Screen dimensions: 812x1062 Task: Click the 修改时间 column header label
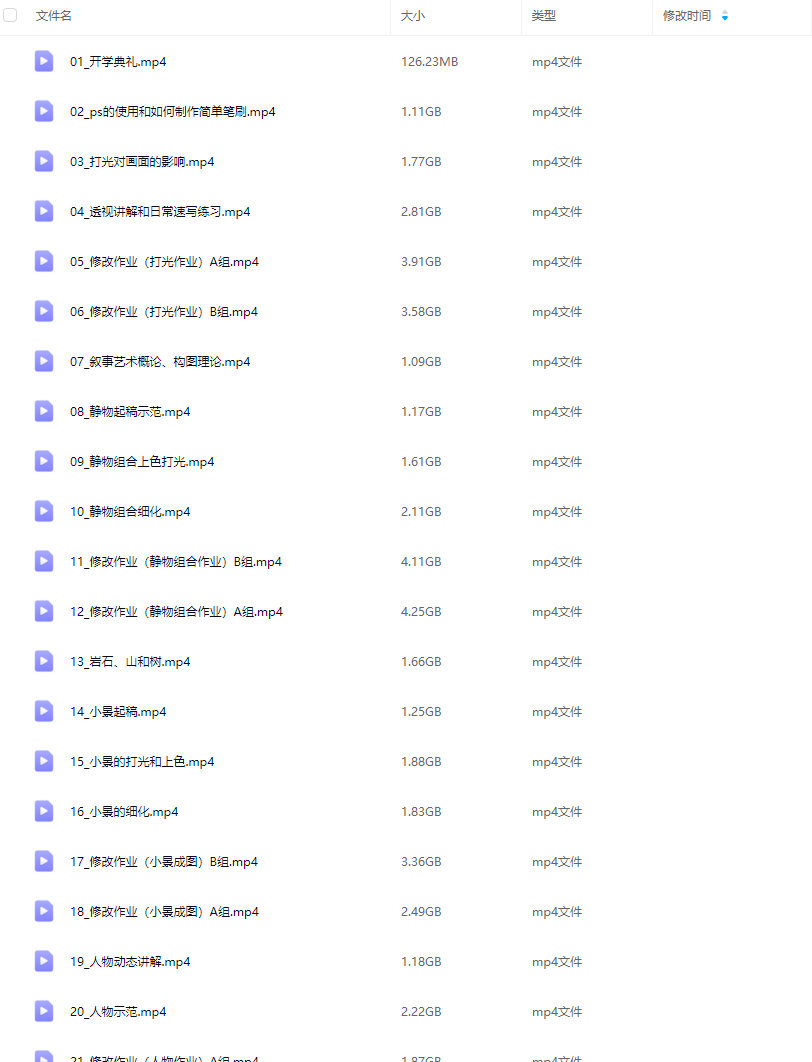point(687,16)
